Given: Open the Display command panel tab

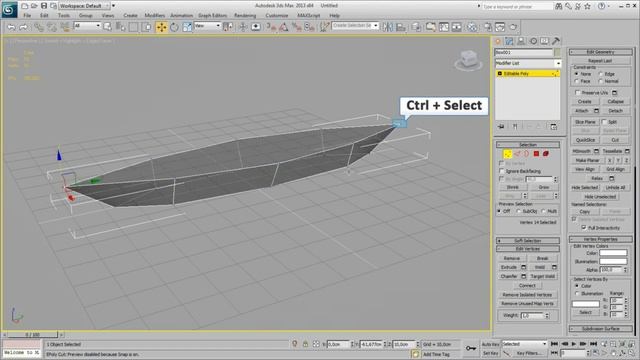Looking at the screenshot, I should tap(544, 41).
